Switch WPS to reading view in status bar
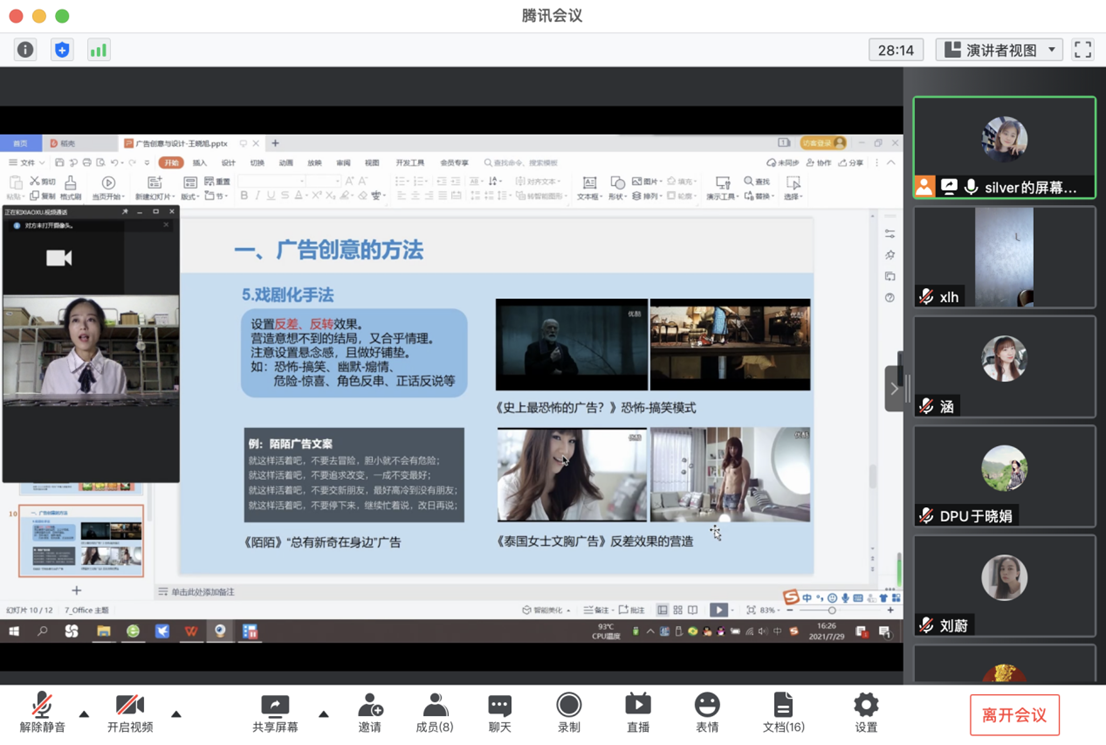 693,610
